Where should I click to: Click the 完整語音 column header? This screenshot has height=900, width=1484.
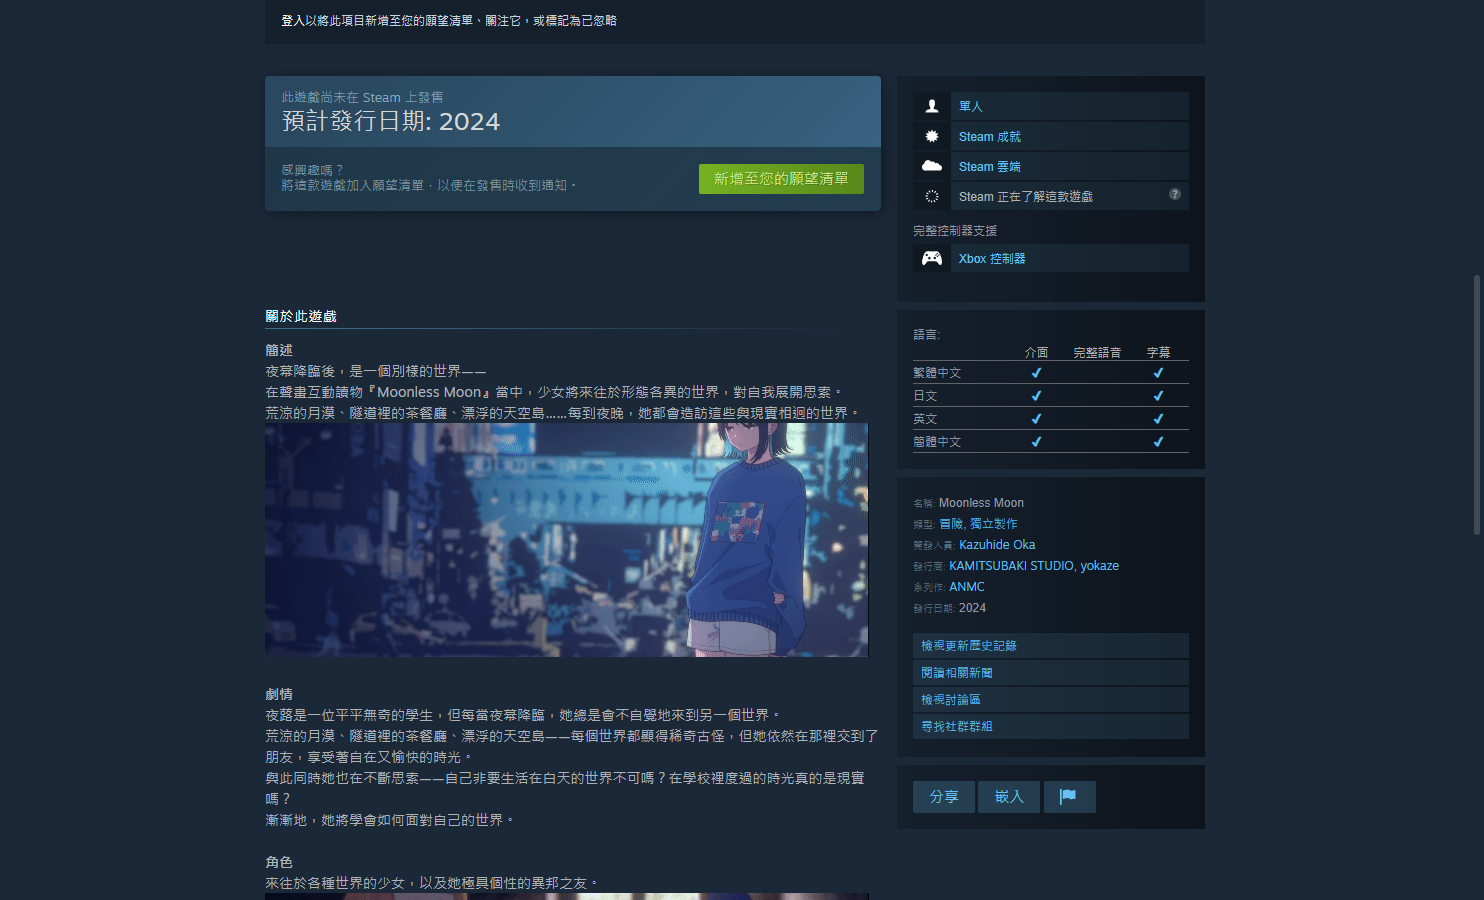[x=1097, y=352]
